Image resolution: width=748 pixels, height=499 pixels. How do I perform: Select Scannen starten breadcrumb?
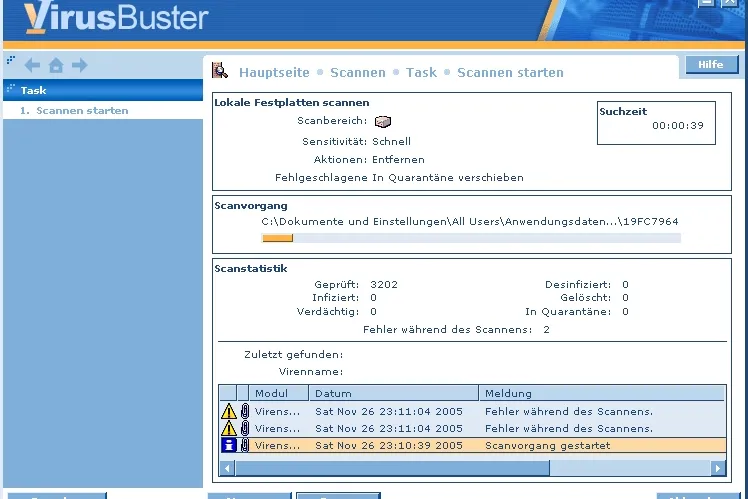point(510,73)
